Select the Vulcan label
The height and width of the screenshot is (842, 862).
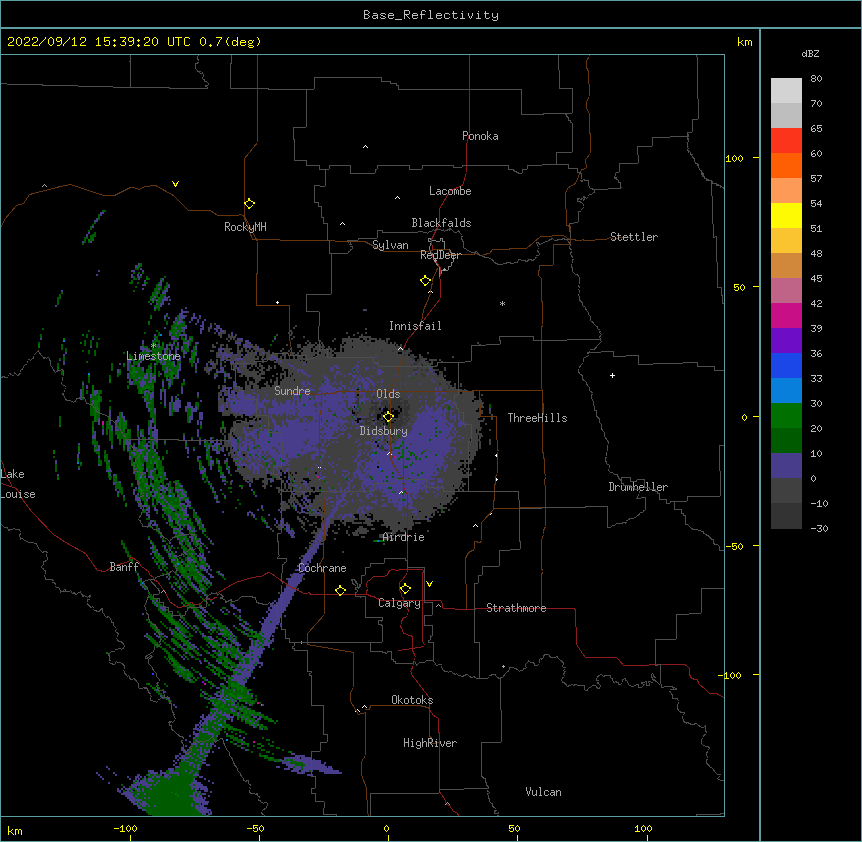coord(543,792)
